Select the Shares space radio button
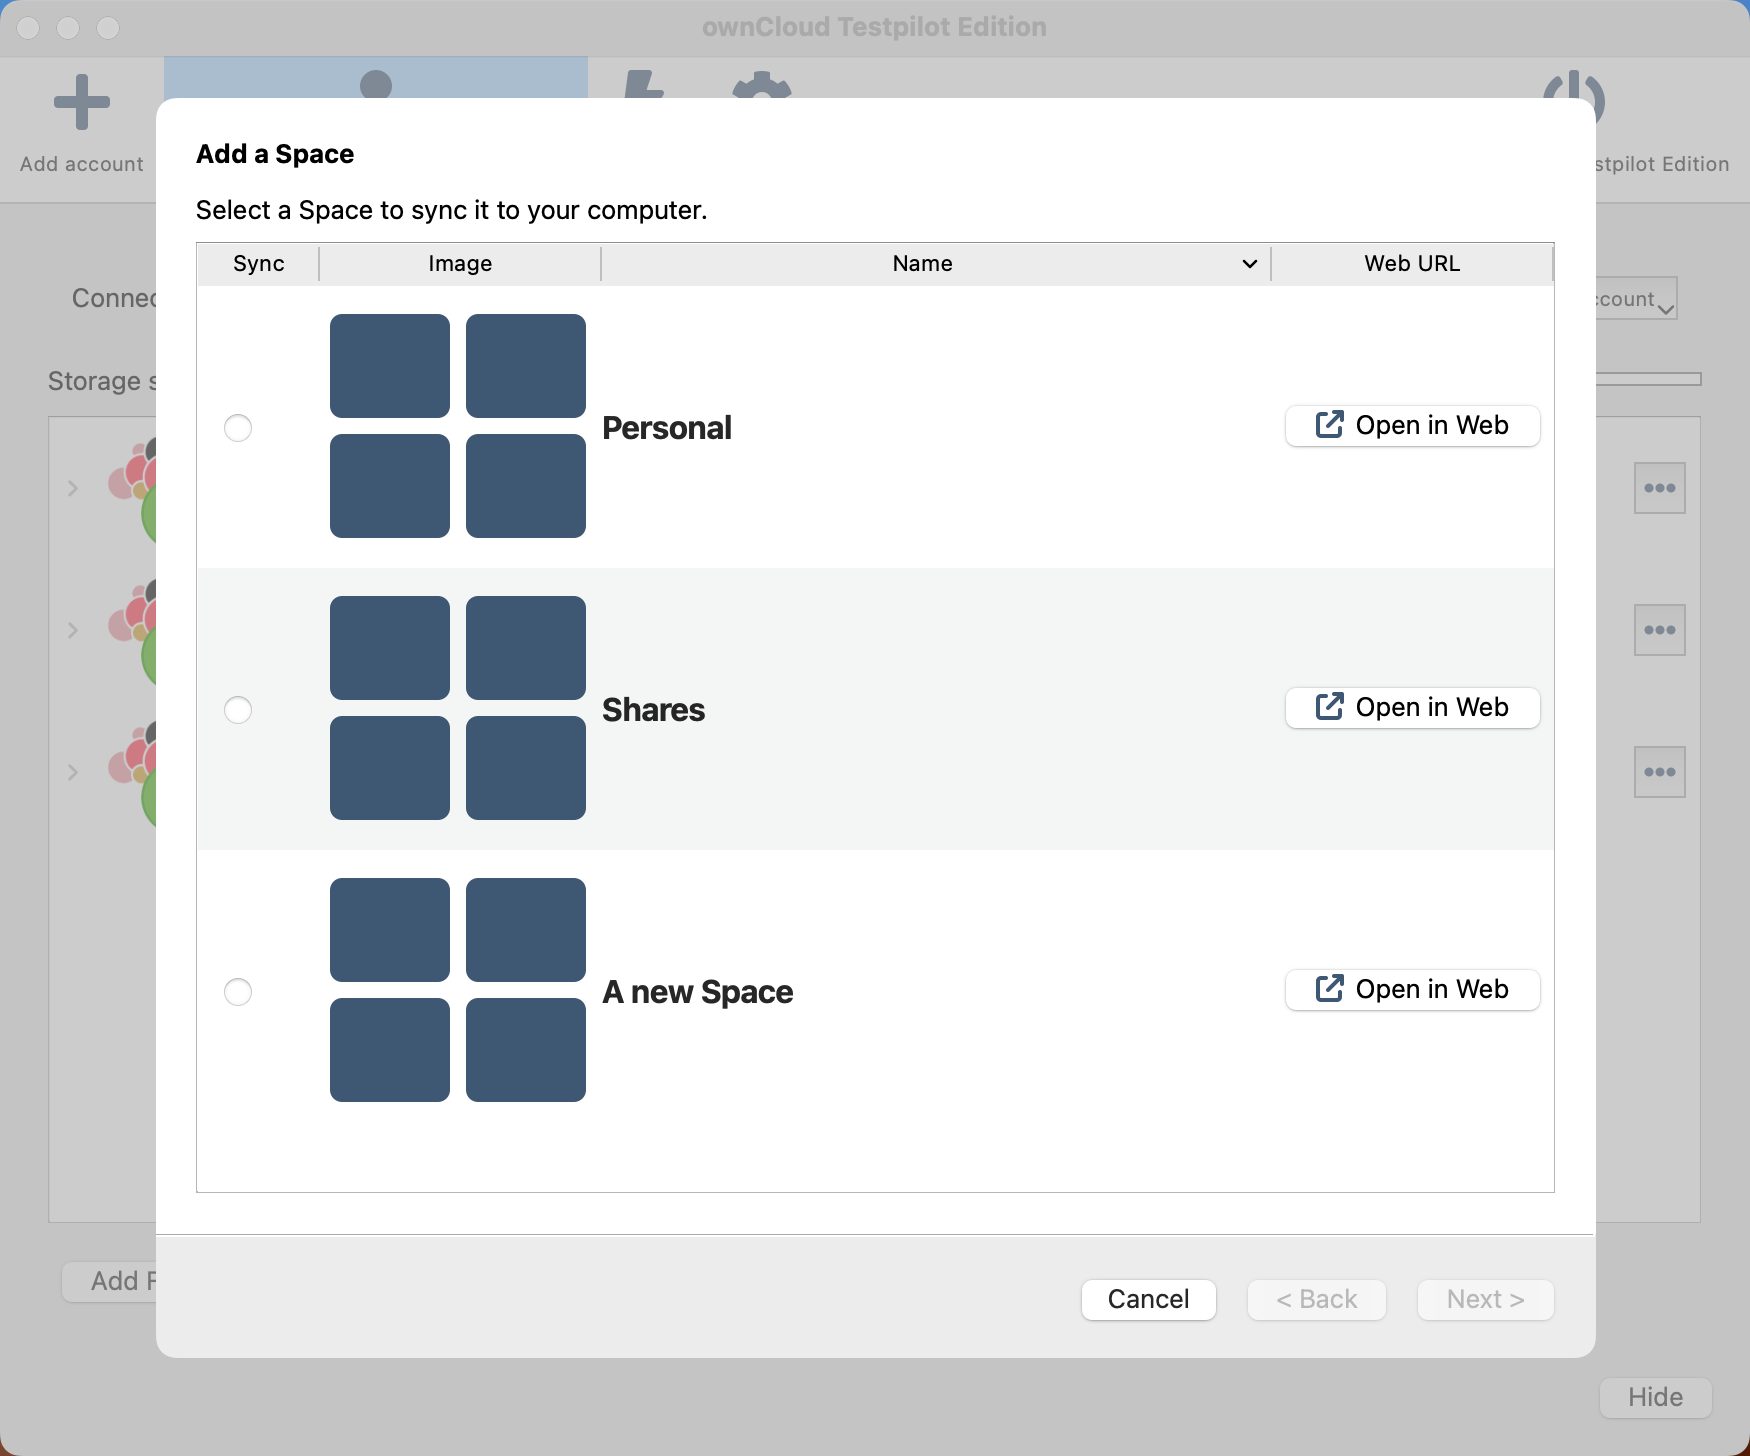 coord(238,710)
